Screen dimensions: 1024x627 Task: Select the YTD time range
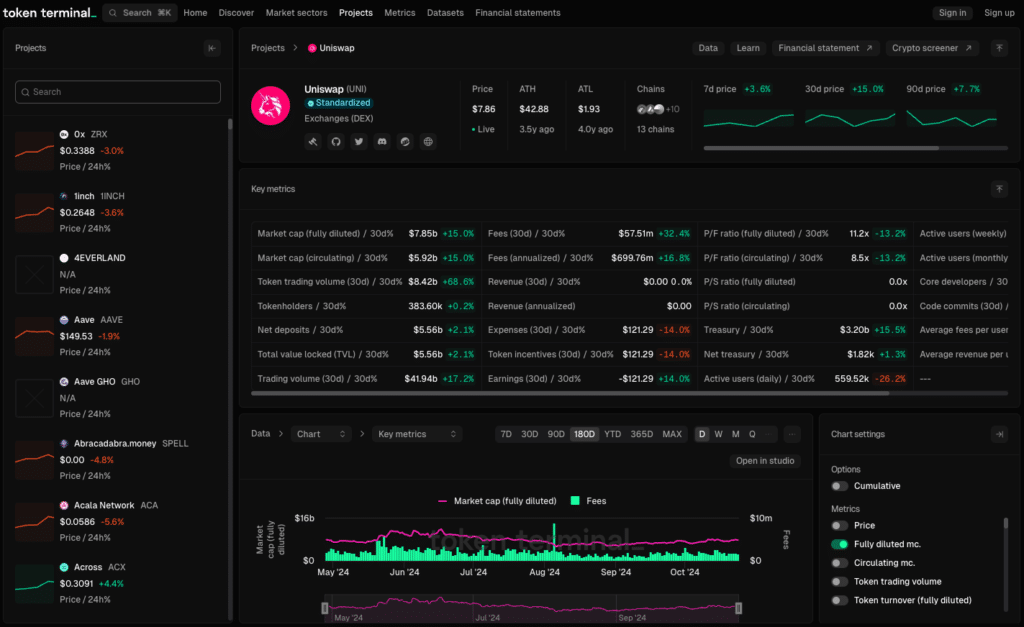[x=613, y=434]
